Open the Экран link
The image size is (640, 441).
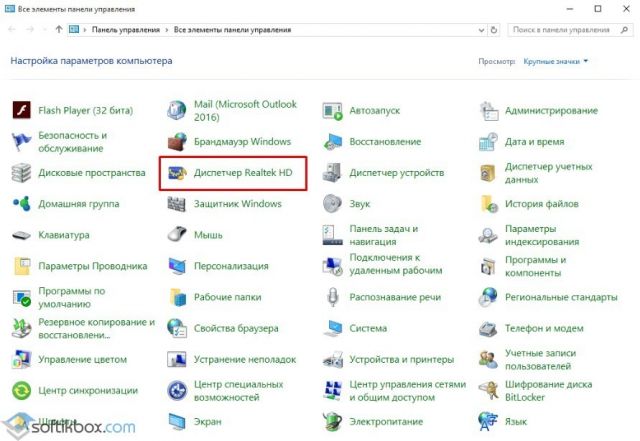click(x=207, y=421)
